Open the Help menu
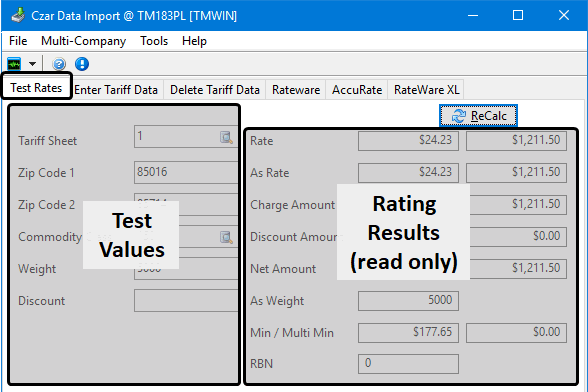Viewport: 588px width, 392px height. tap(194, 41)
